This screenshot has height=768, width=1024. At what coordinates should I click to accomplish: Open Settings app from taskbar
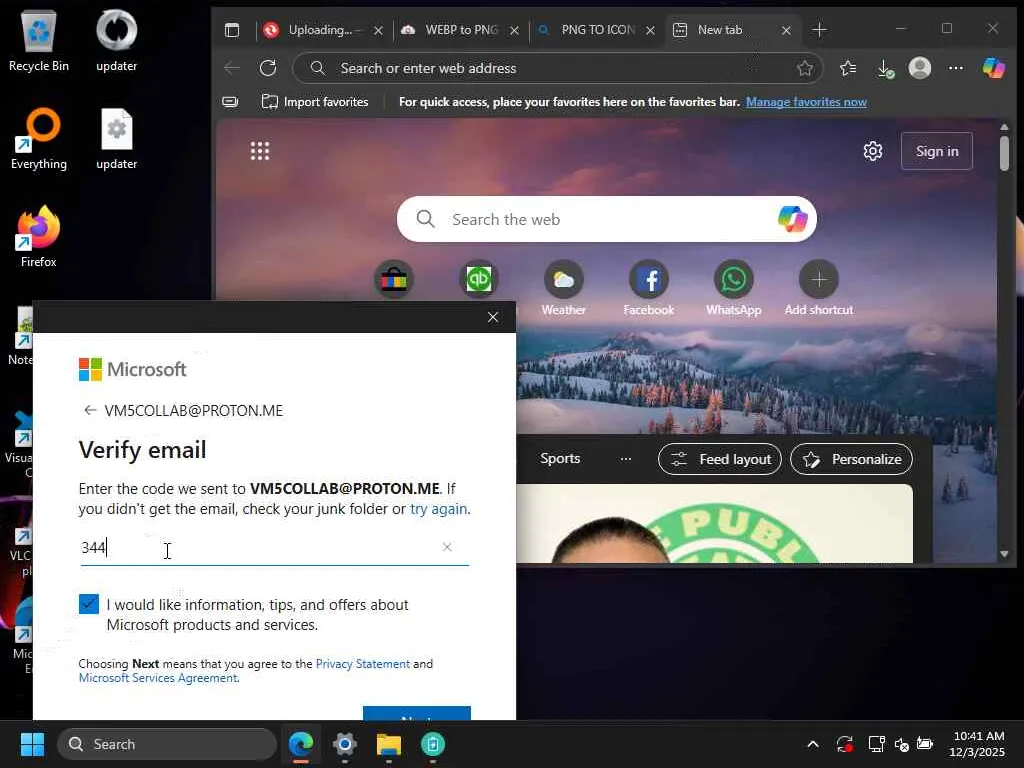(x=345, y=744)
